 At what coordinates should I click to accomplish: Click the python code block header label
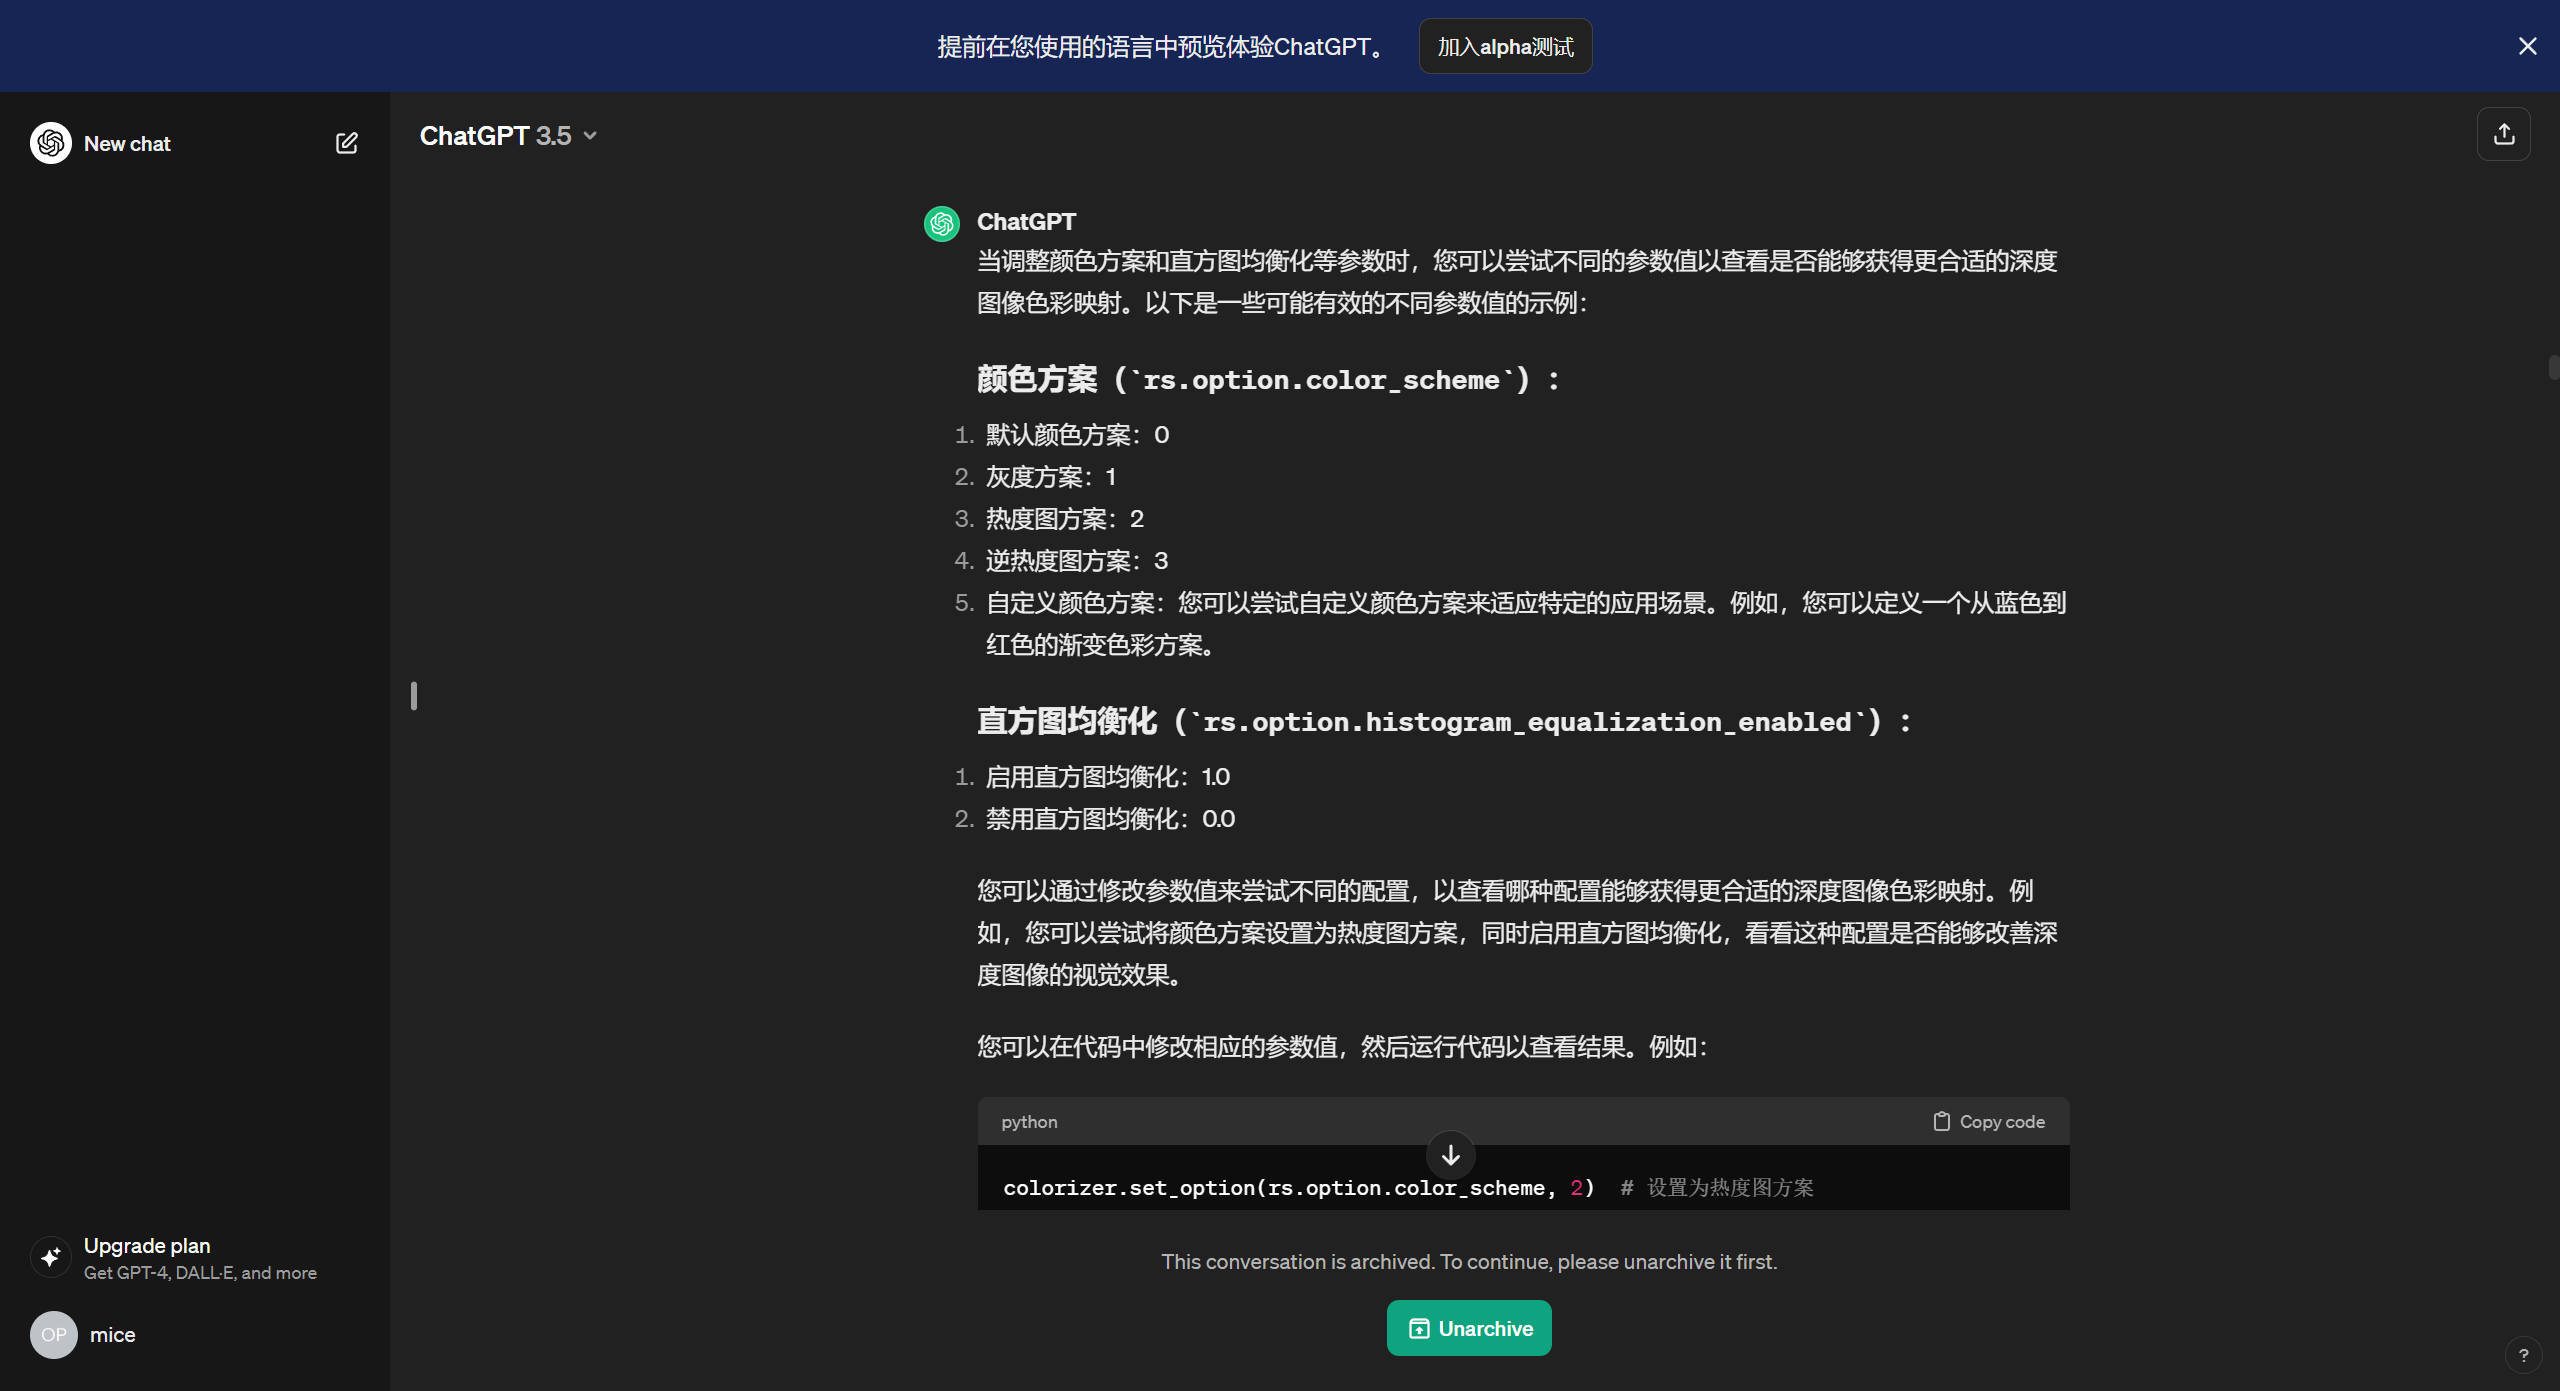(1029, 1121)
